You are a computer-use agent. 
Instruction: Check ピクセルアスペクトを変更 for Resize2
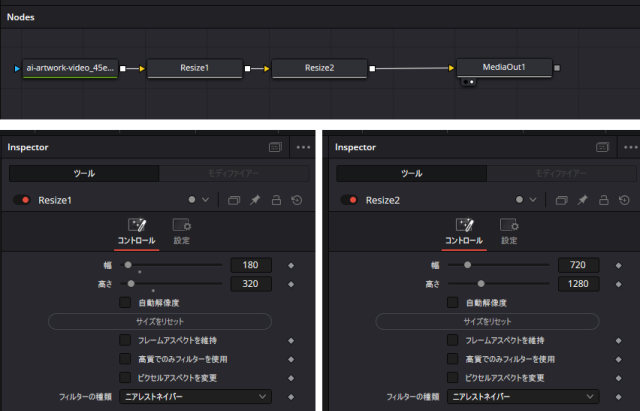click(x=452, y=378)
